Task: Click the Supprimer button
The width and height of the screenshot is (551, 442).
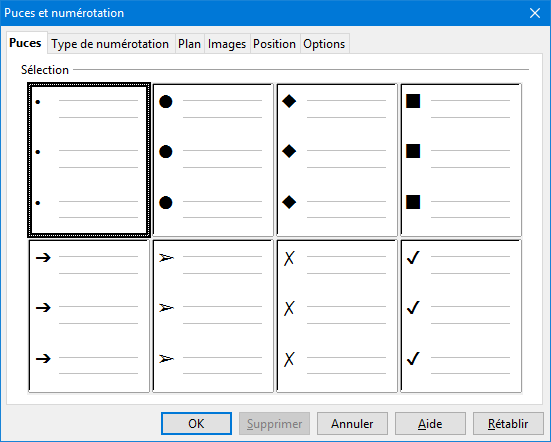Action: coord(274,423)
